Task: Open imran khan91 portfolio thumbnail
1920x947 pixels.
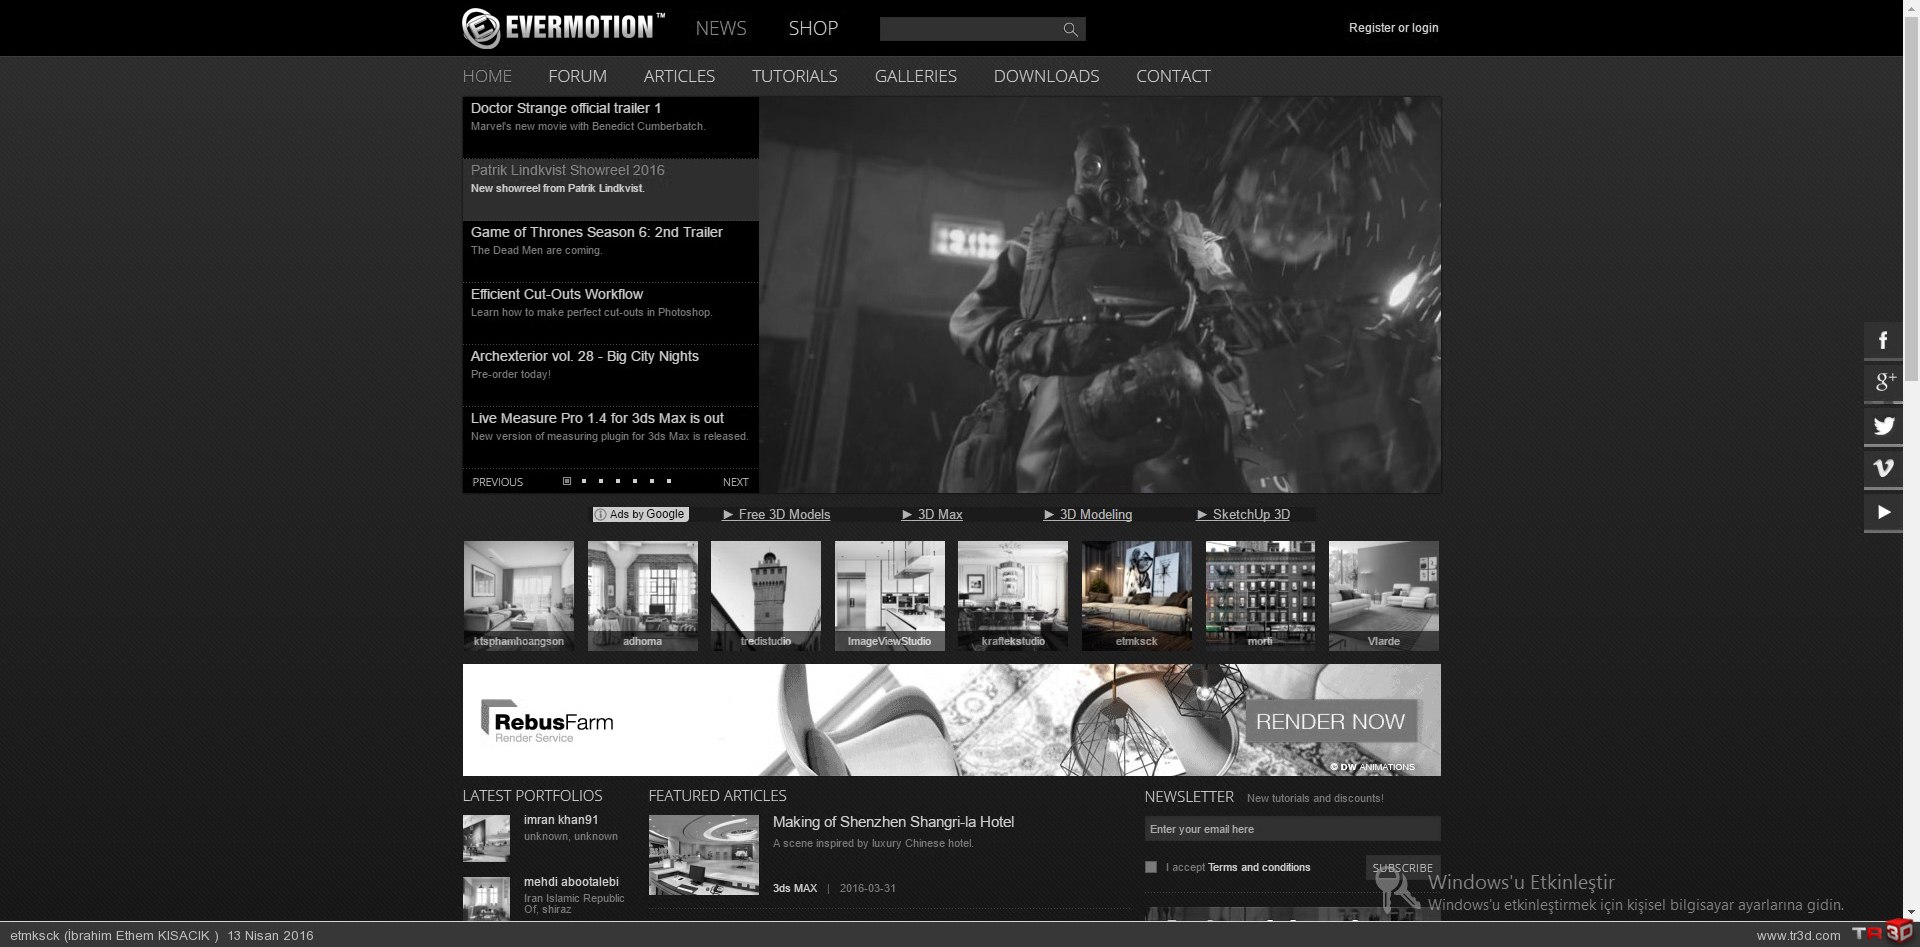Action: tap(486, 838)
